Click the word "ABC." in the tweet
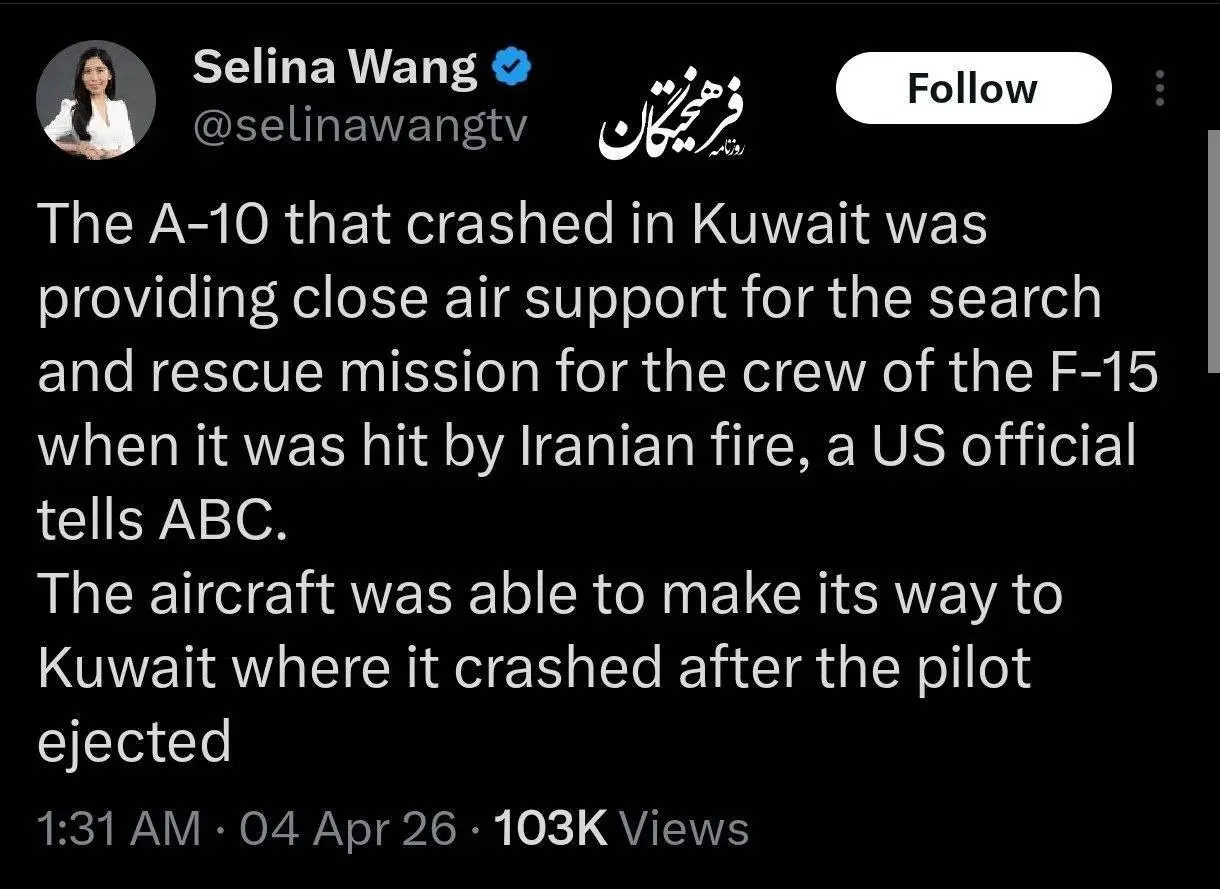 click(214, 521)
